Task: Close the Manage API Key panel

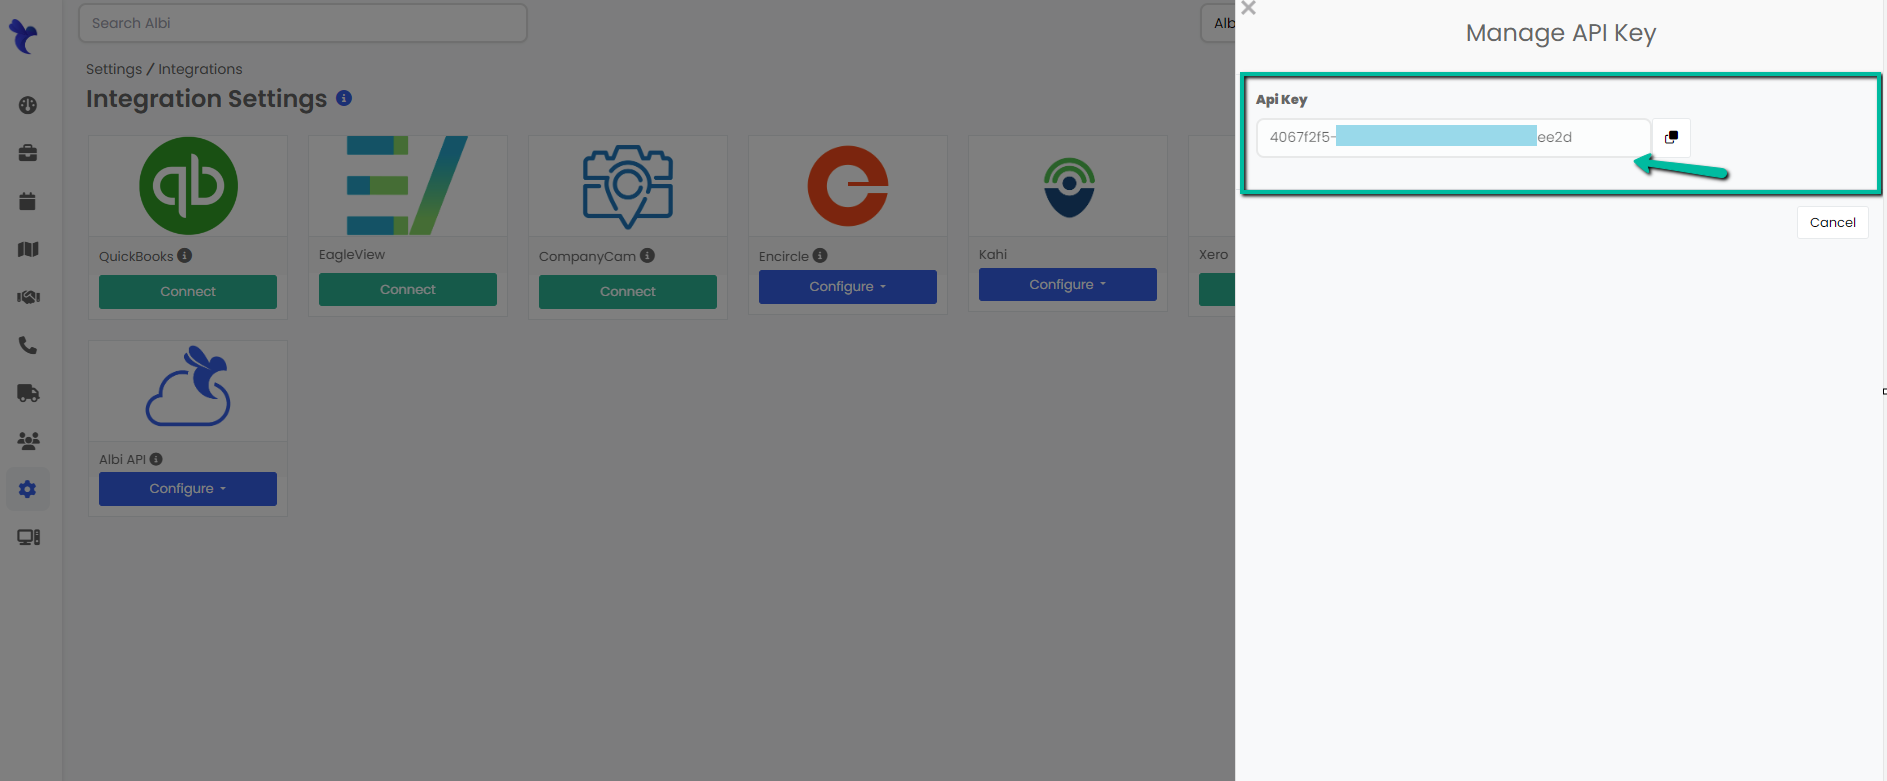Action: 1248,8
